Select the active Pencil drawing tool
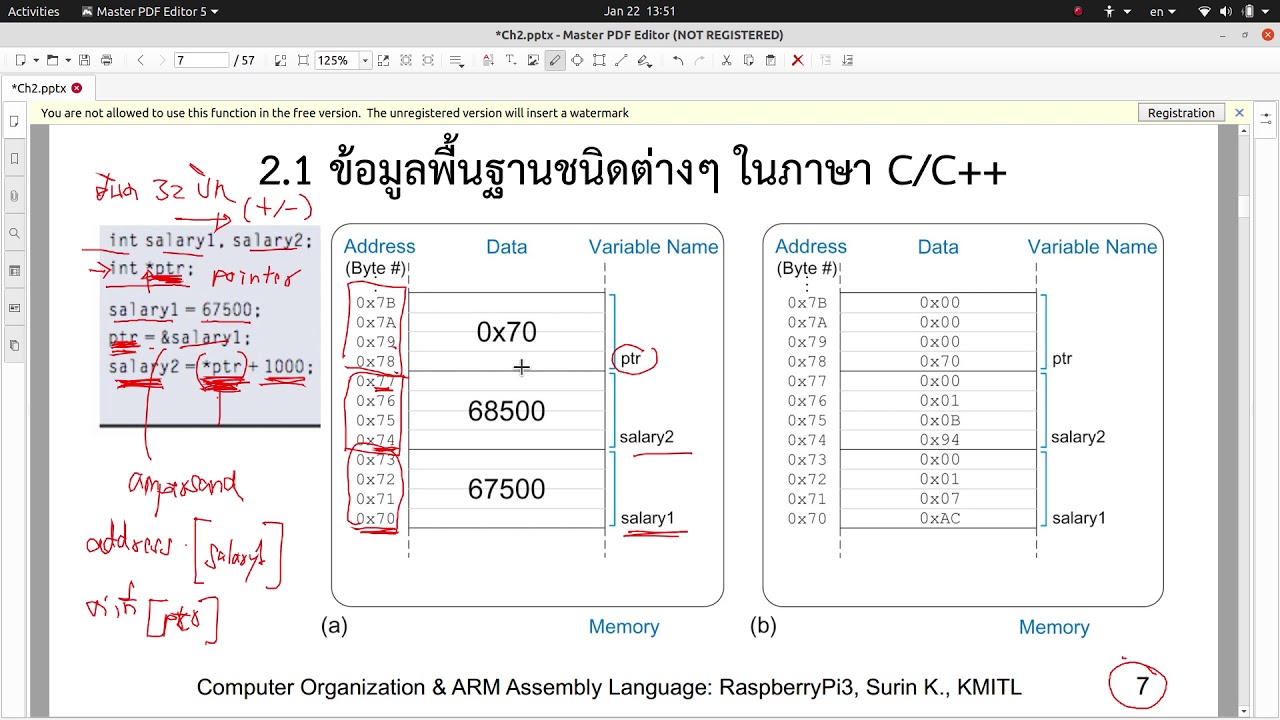The width and height of the screenshot is (1280, 720). (555, 60)
